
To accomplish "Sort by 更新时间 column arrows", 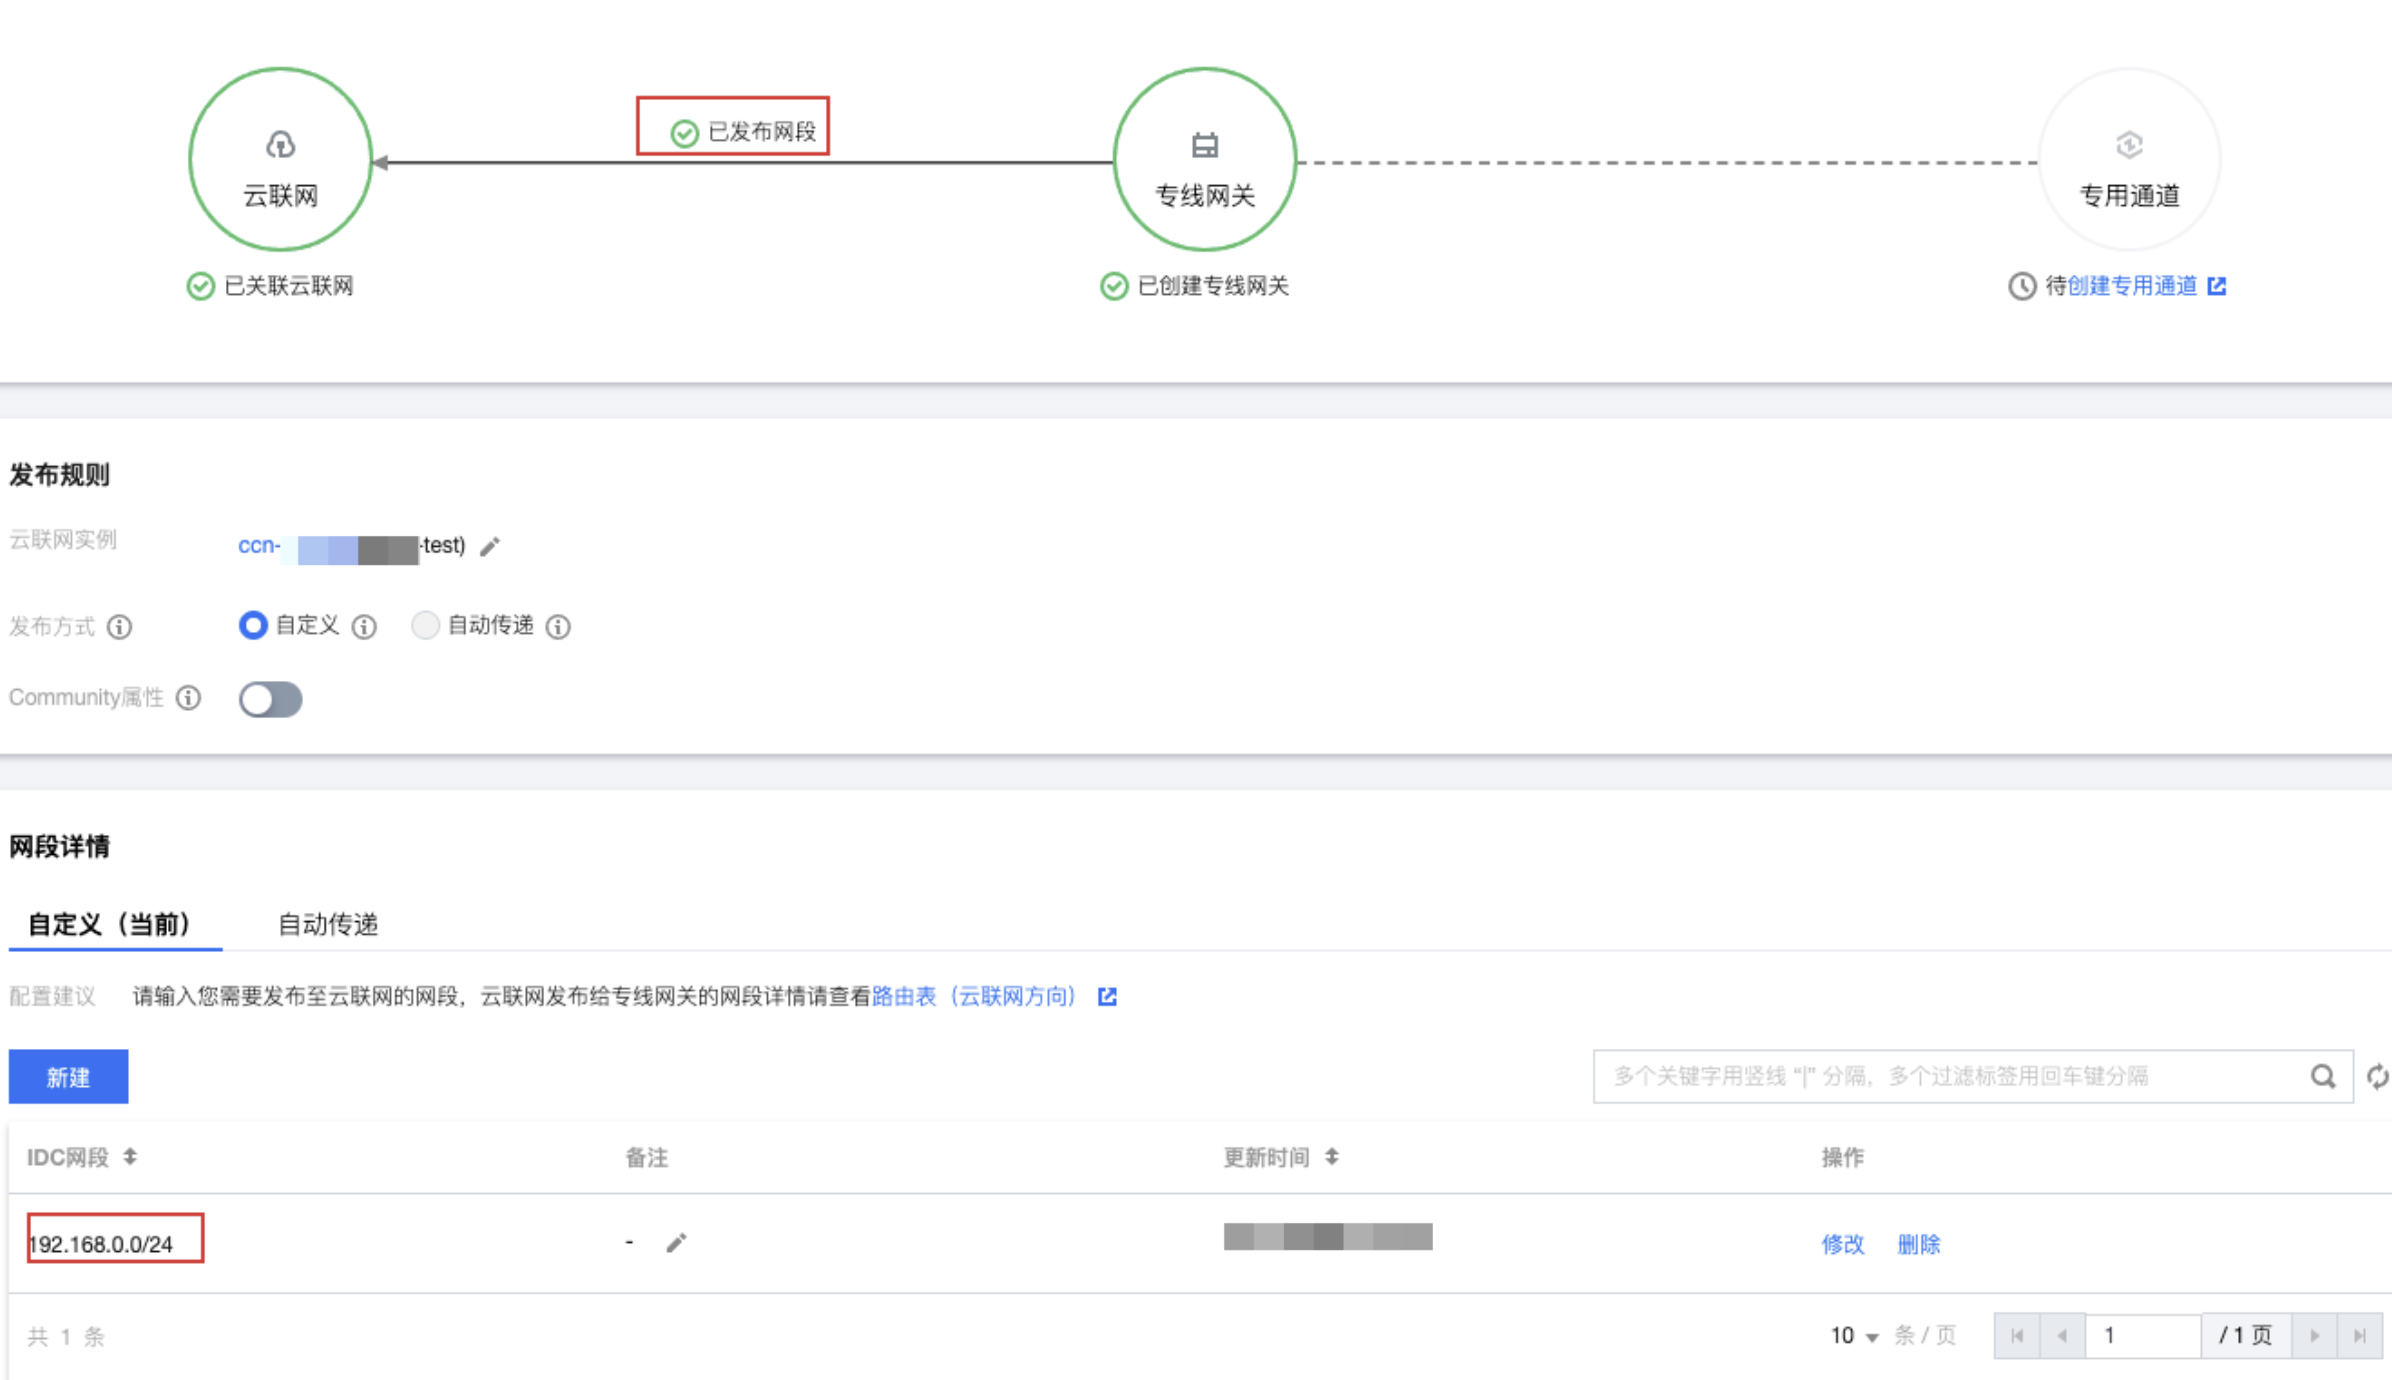I will [1332, 1157].
